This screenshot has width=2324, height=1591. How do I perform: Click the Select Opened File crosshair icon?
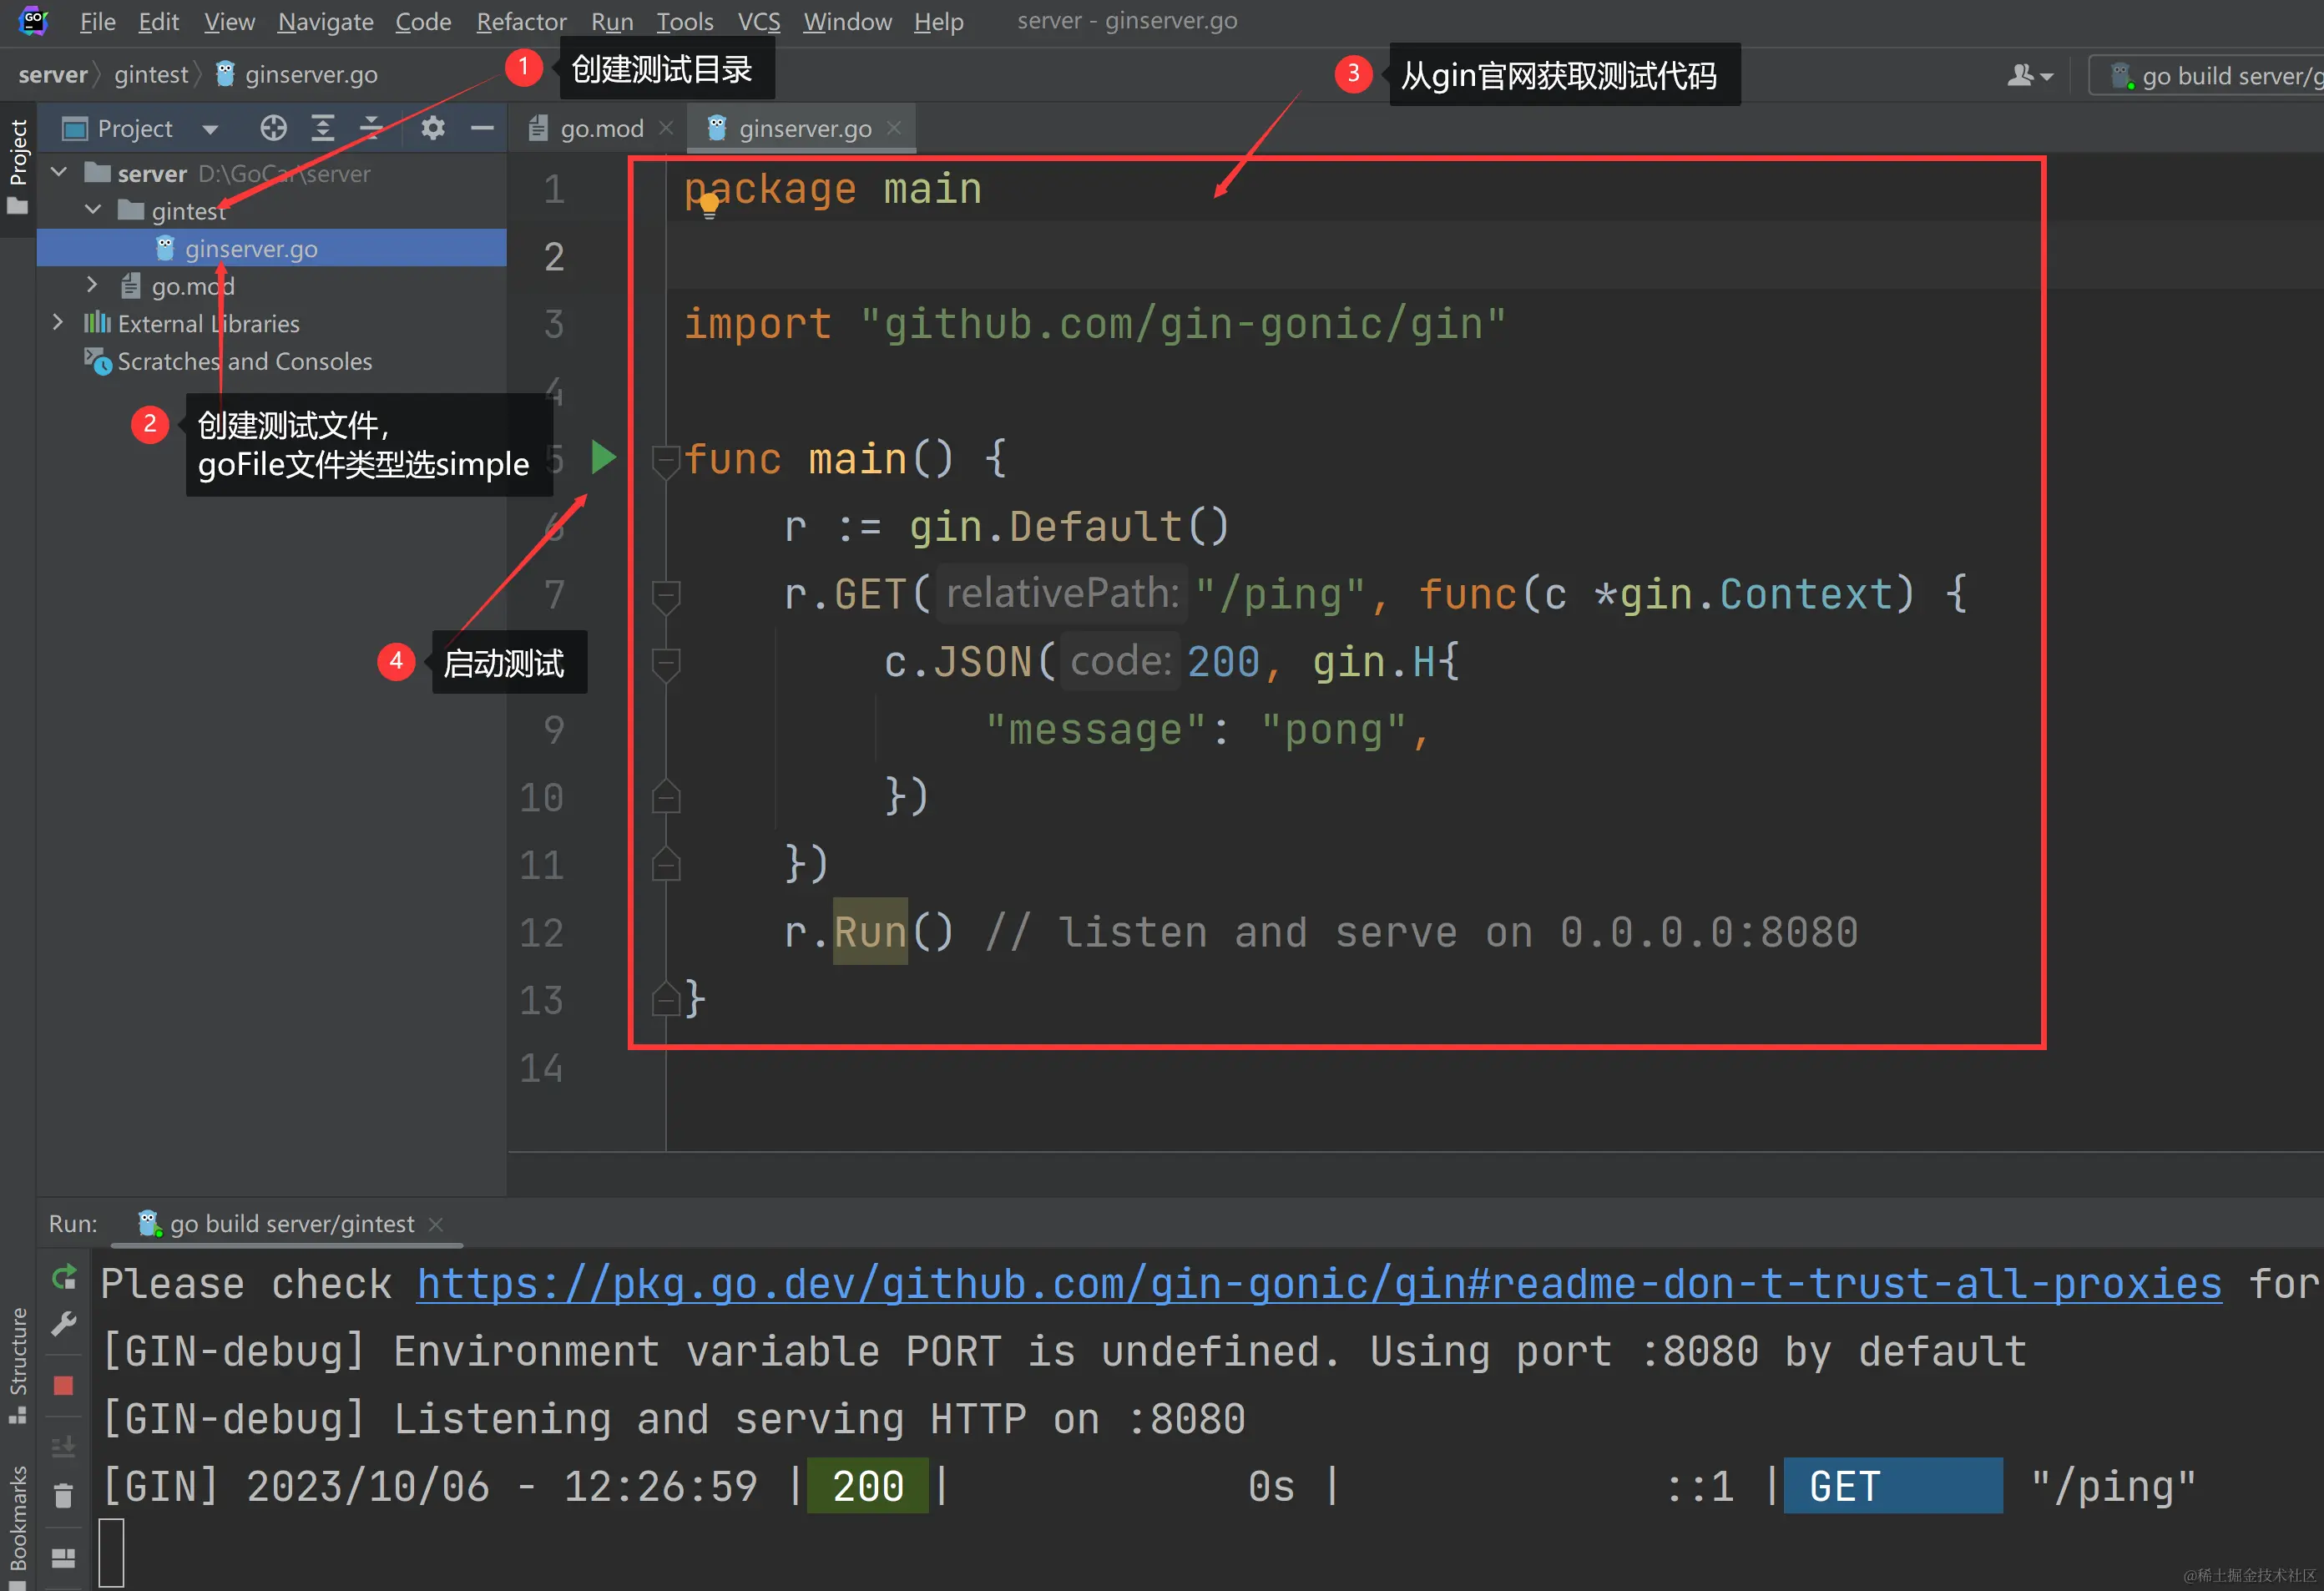[273, 128]
